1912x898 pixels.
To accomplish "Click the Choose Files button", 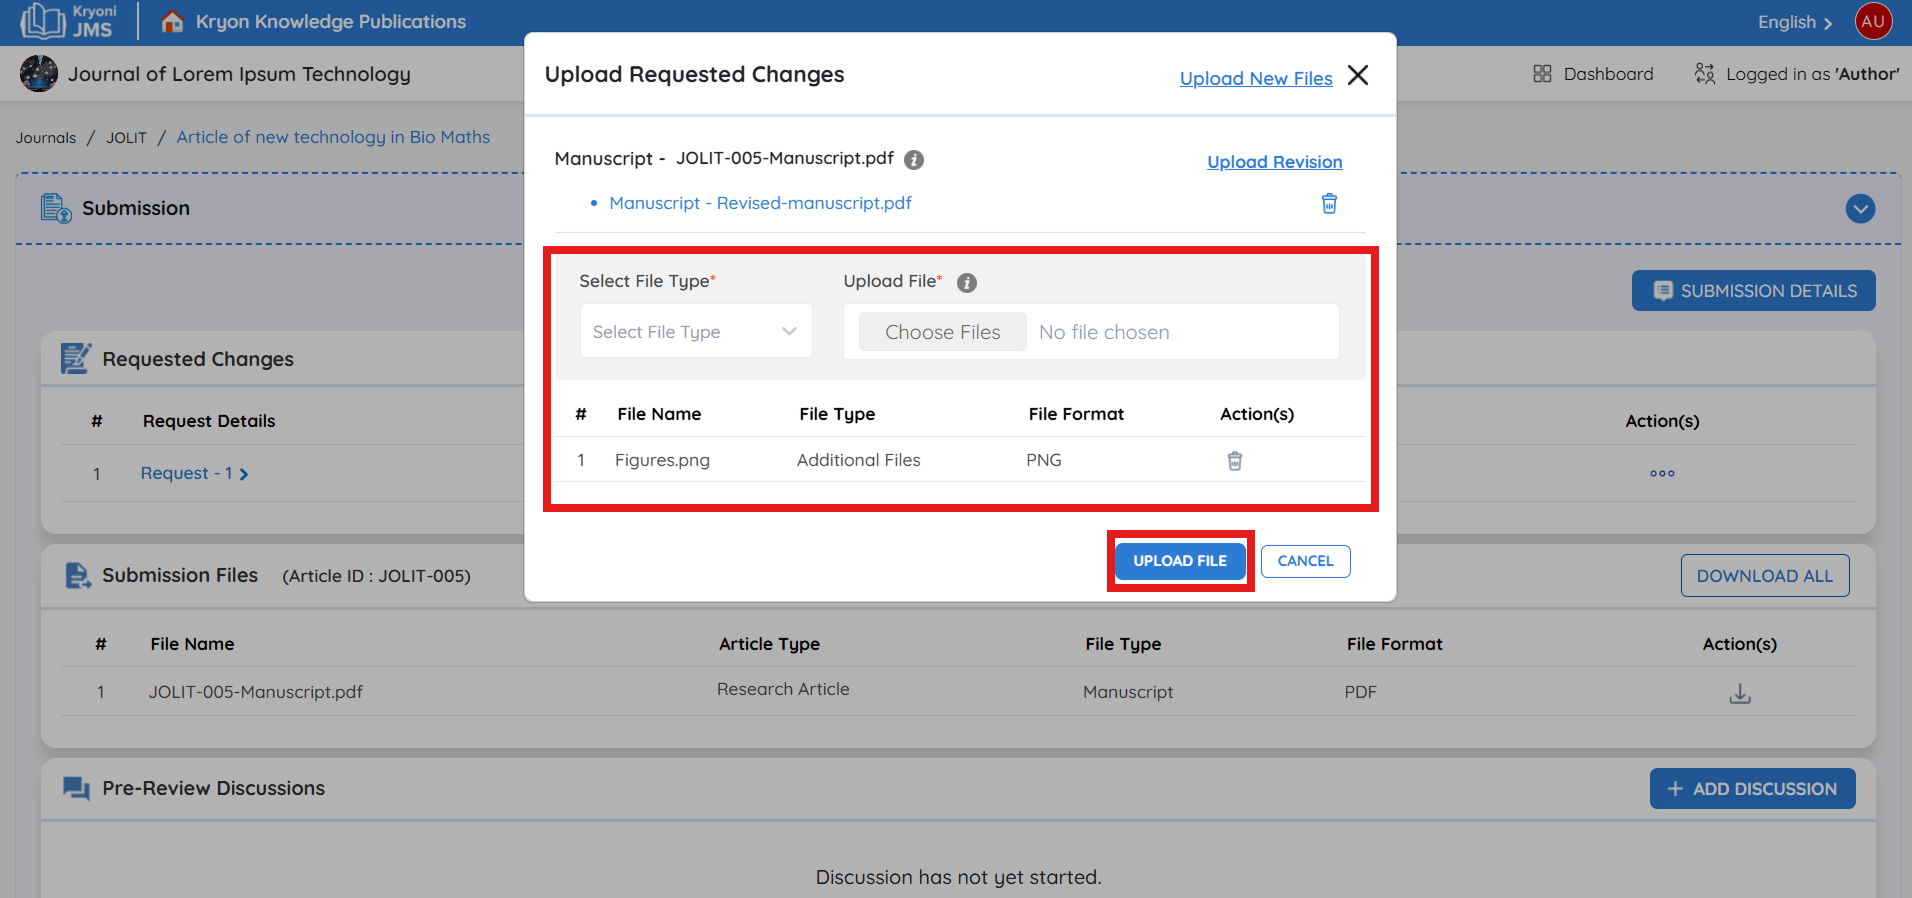I will 942,332.
